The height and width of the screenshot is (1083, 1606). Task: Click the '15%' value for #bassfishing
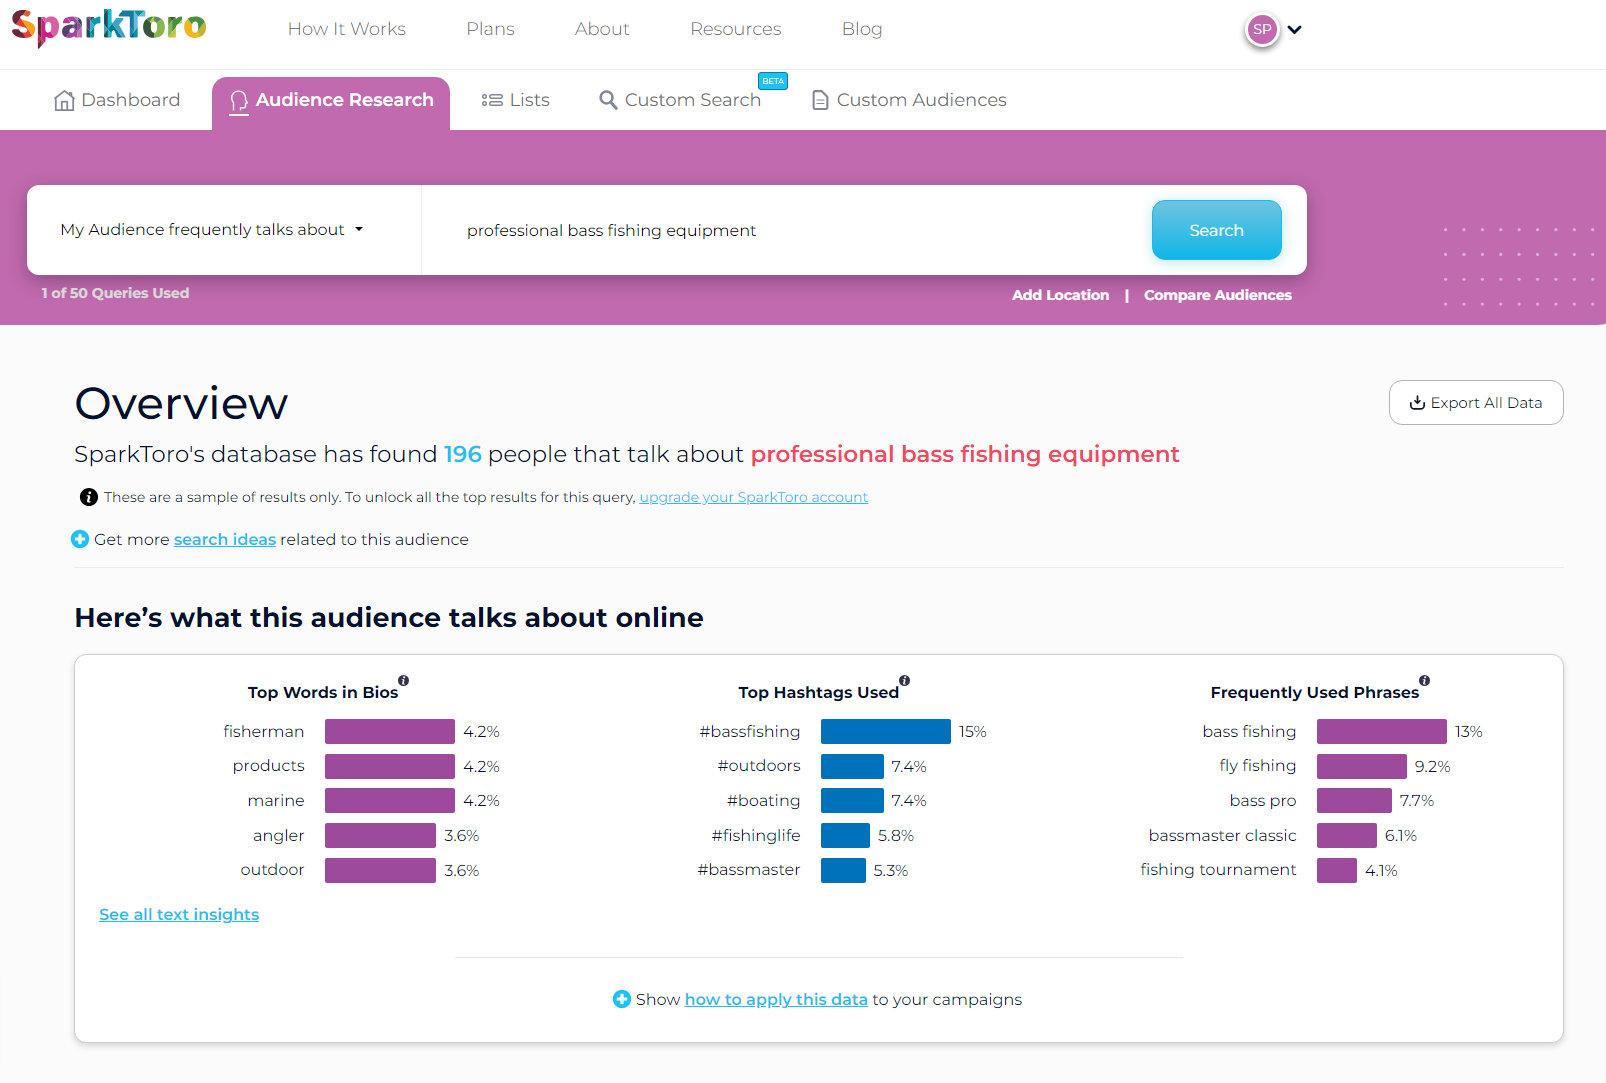(x=973, y=732)
